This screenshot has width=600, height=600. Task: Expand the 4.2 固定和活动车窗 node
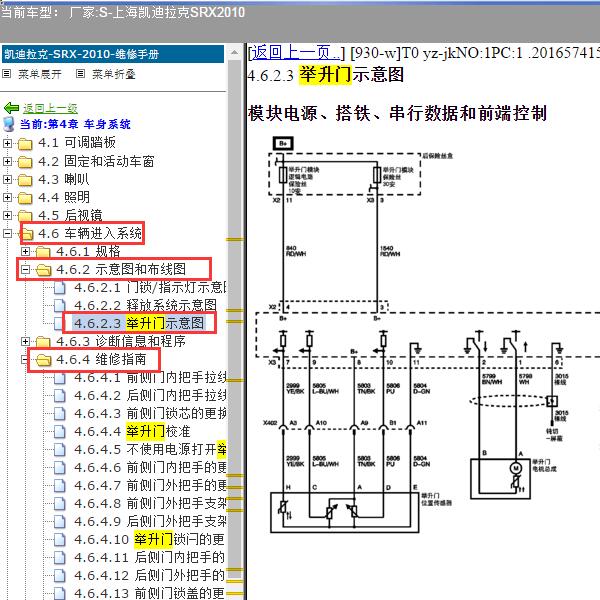pos(7,161)
